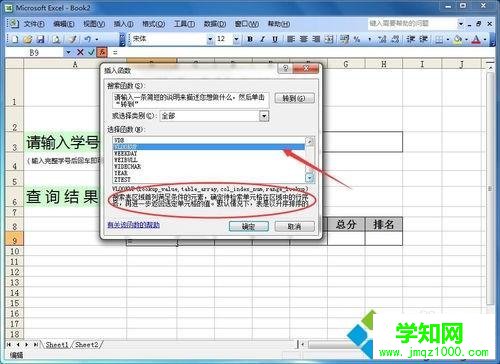The height and width of the screenshot is (364, 500).
Task: Switch to the Sheet1 tab
Action: tap(57, 345)
